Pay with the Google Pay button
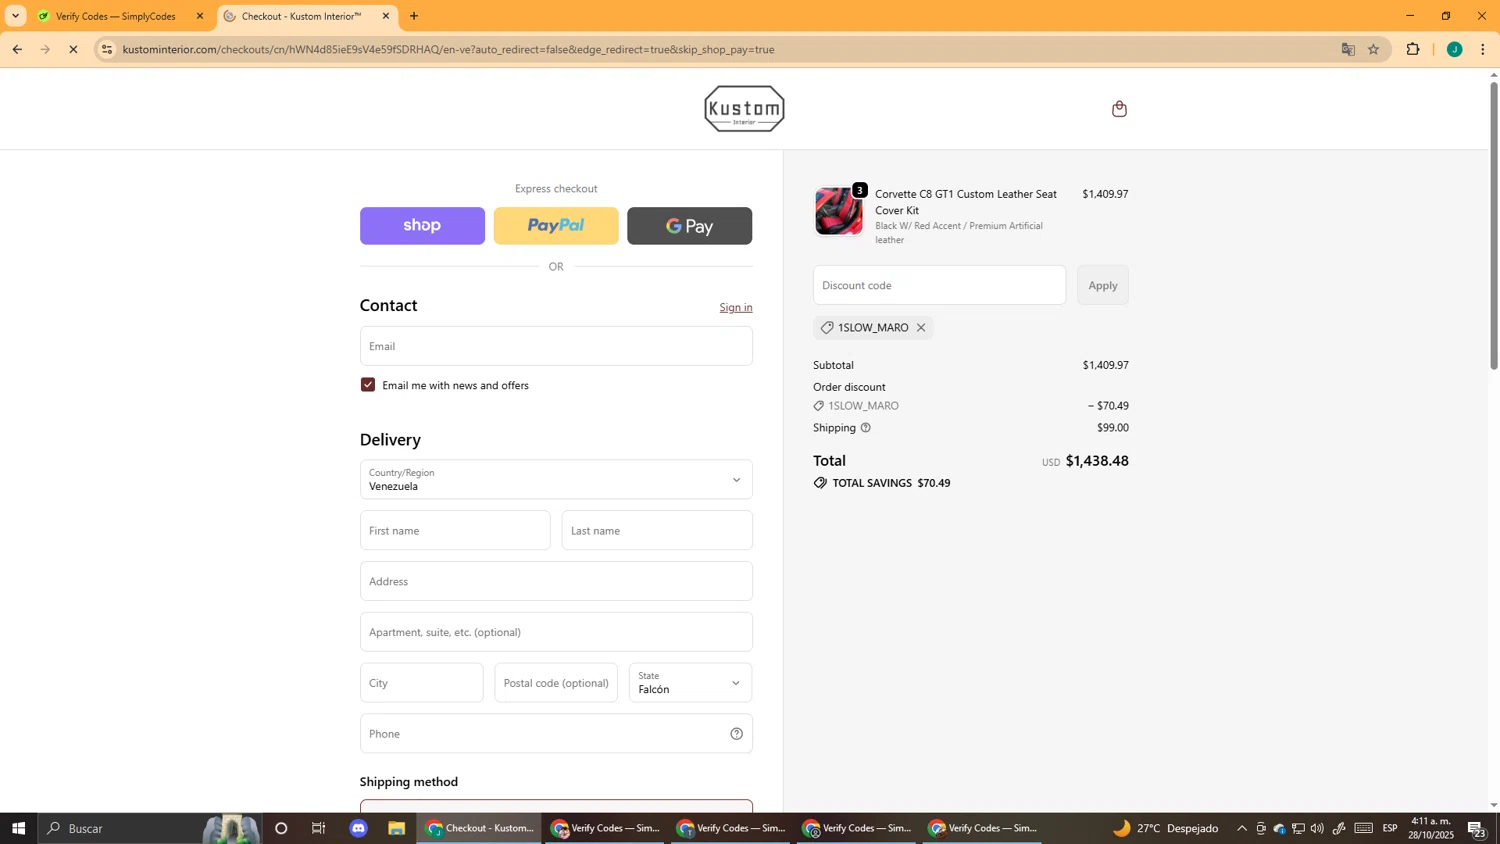This screenshot has height=844, width=1500. coord(690,226)
